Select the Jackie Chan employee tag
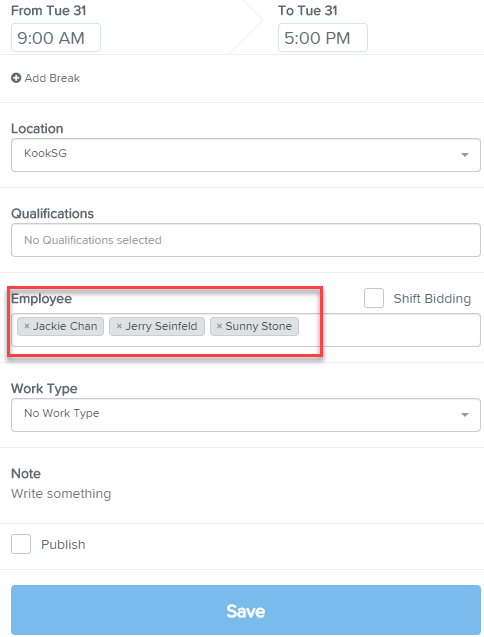The image size is (484, 637). 61,326
